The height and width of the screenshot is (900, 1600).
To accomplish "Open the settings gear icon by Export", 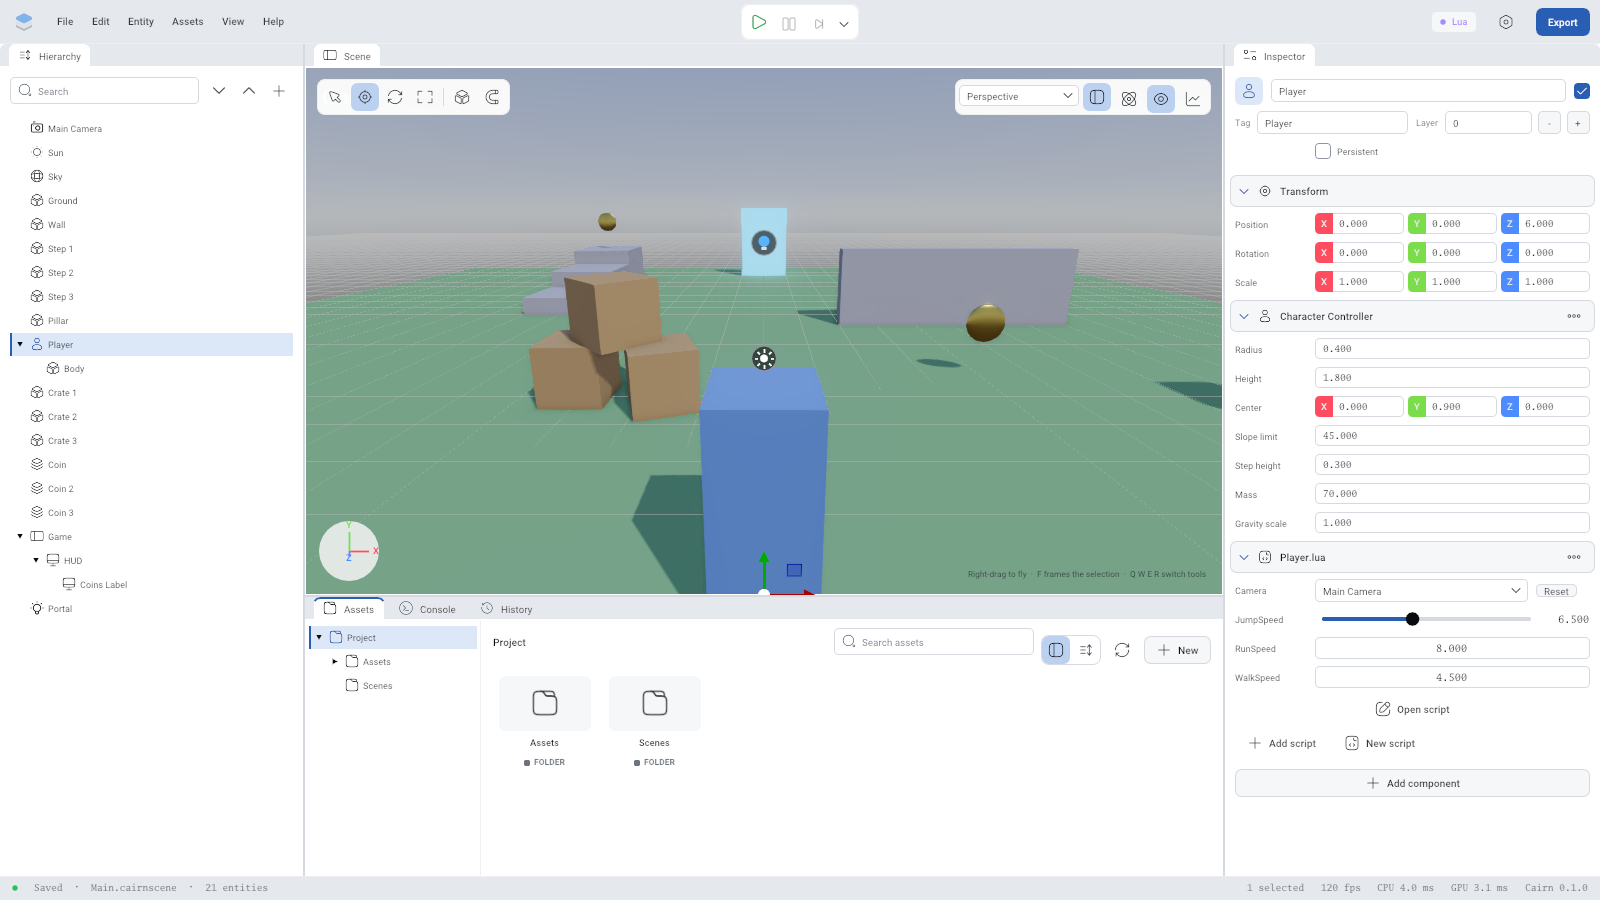I will click(x=1506, y=22).
